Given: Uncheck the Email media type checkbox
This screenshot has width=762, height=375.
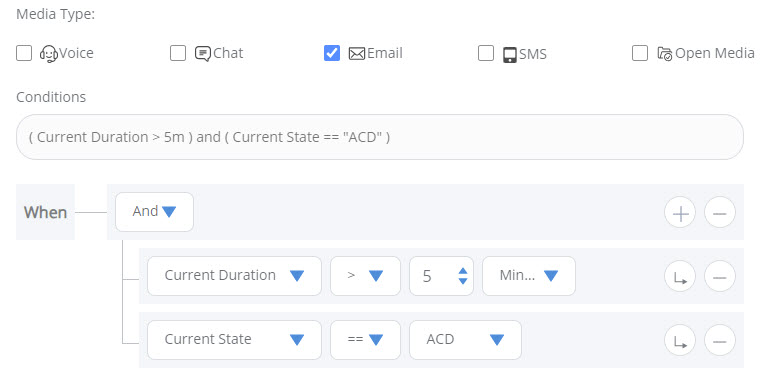Looking at the screenshot, I should pos(332,53).
